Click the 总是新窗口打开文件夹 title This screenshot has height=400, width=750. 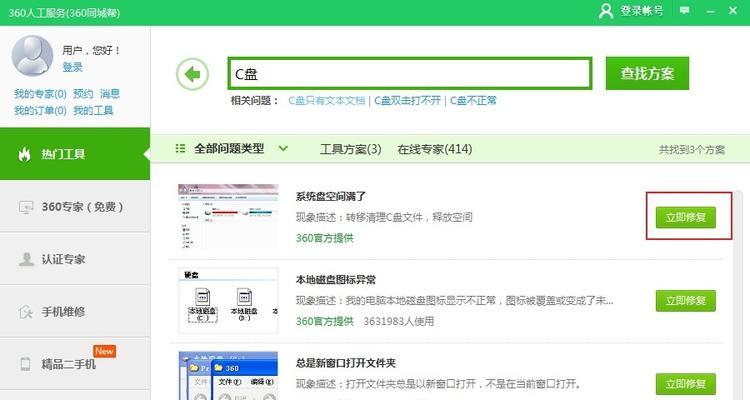(346, 363)
